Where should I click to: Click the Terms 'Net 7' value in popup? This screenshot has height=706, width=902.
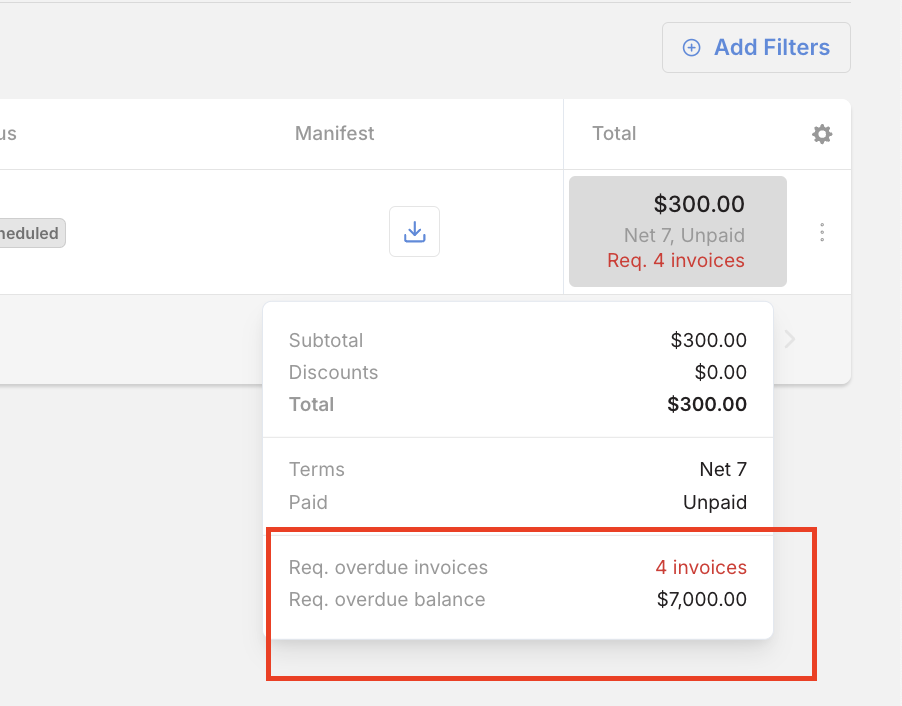coord(722,469)
